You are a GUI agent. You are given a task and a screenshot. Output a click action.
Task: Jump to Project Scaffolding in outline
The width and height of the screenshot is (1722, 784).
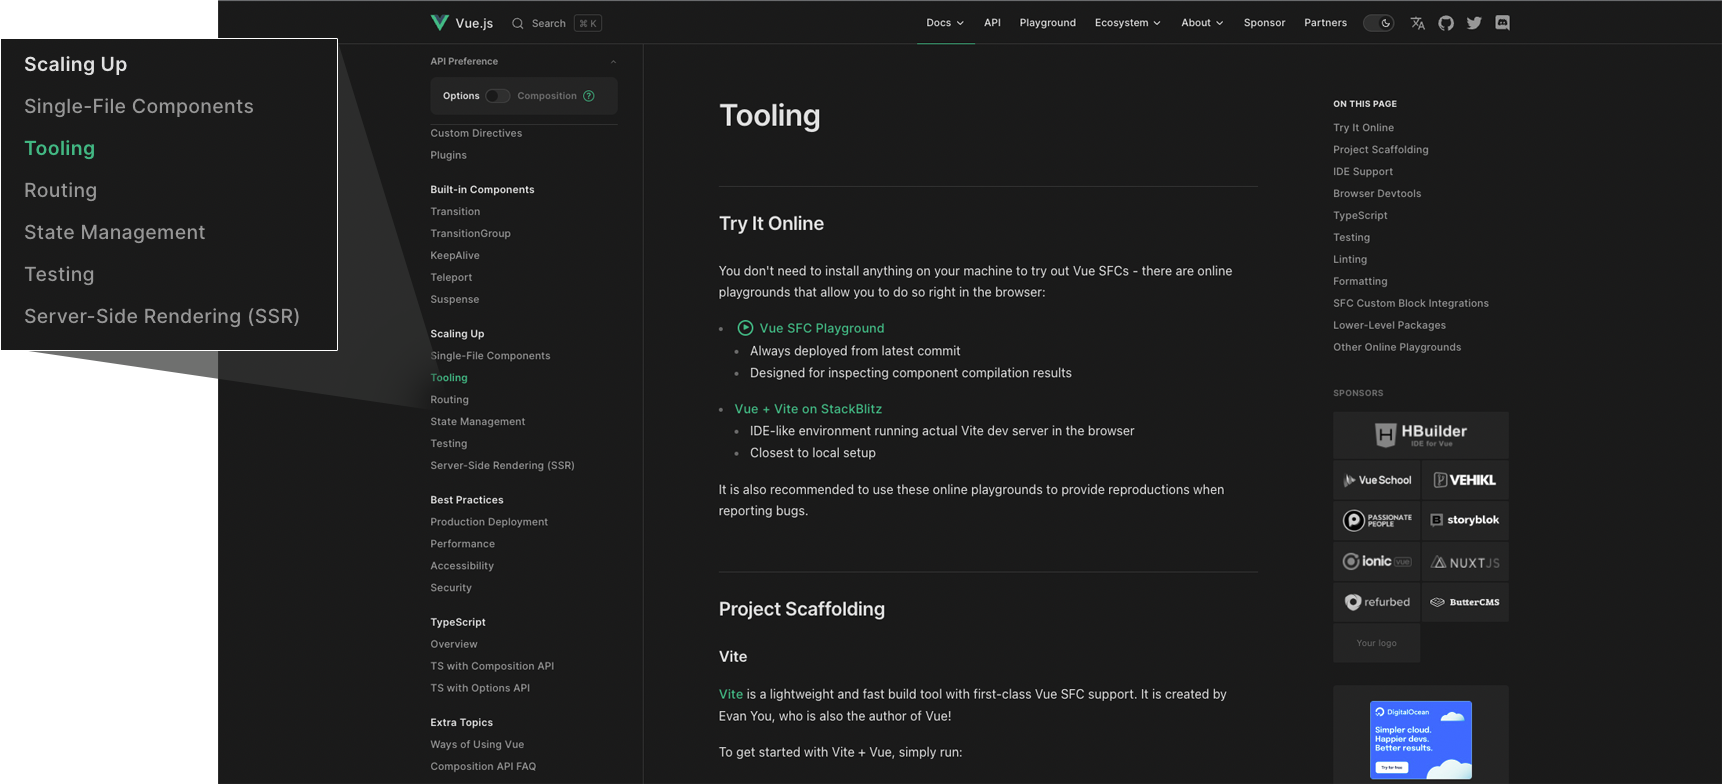[x=1380, y=150]
